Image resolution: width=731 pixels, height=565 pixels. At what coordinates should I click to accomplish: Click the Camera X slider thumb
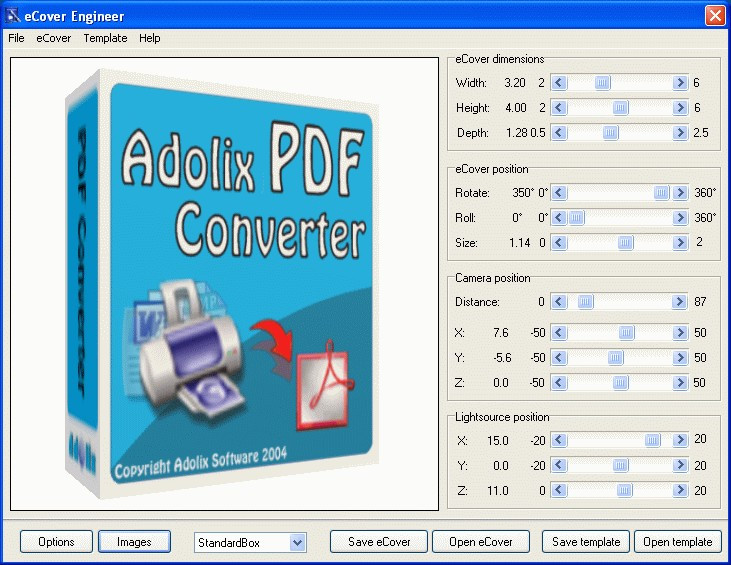tap(626, 333)
